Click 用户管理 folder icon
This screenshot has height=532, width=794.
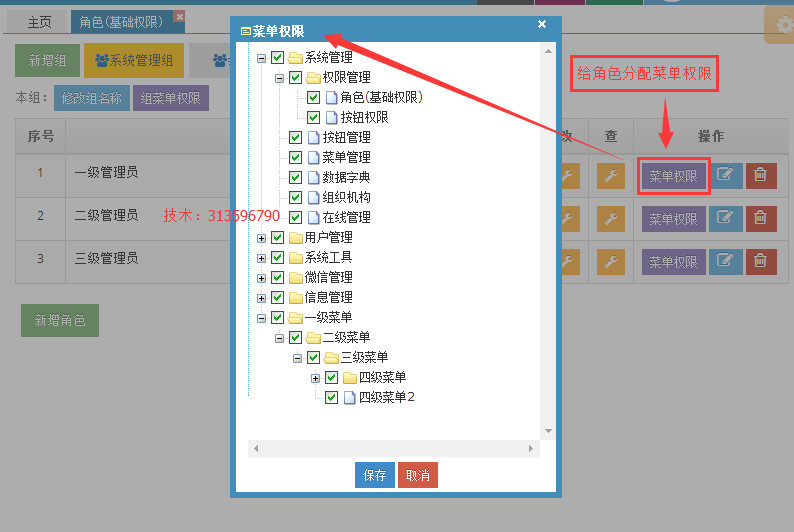tap(295, 237)
